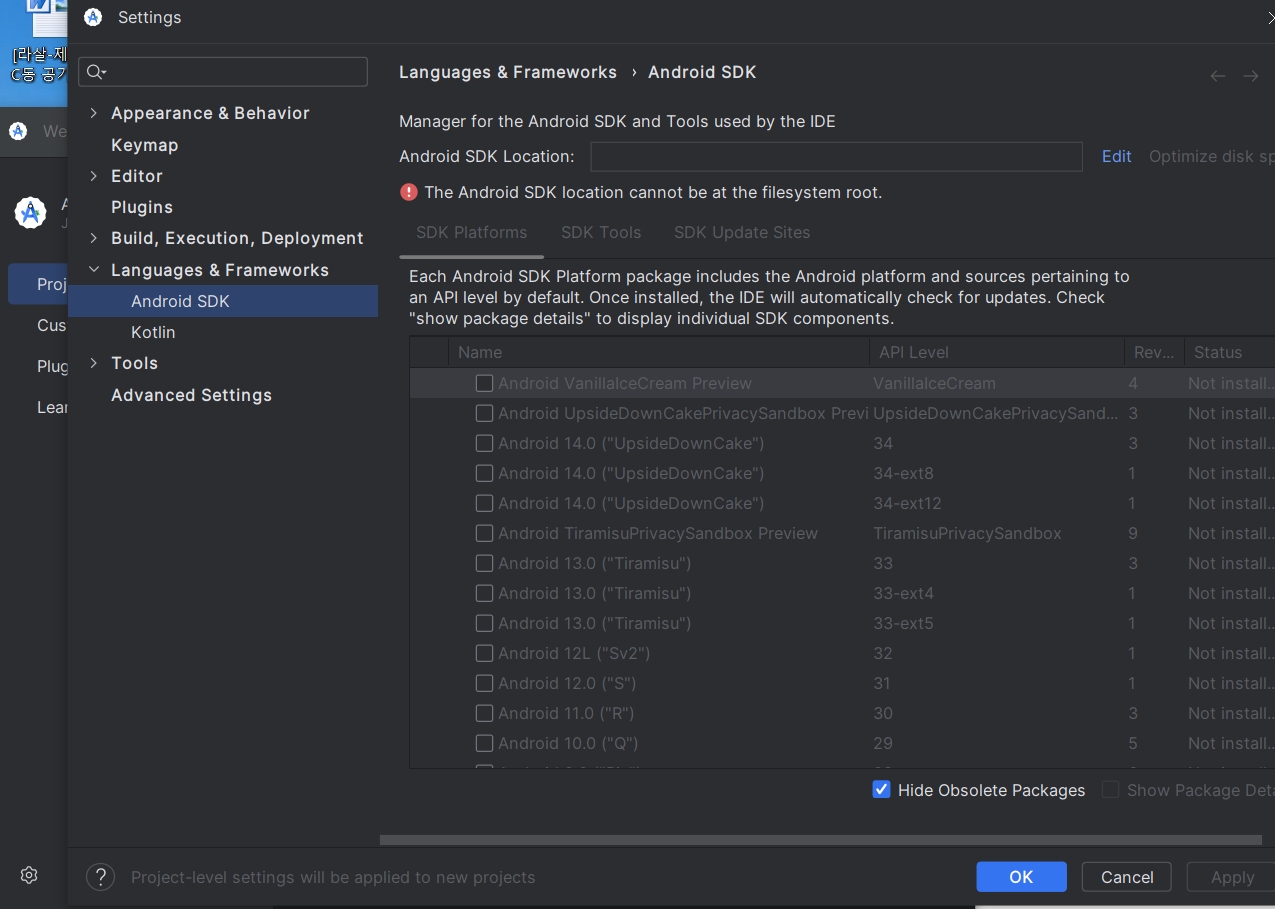Open SDK Update Sites tab
The image size is (1275, 909).
(742, 232)
